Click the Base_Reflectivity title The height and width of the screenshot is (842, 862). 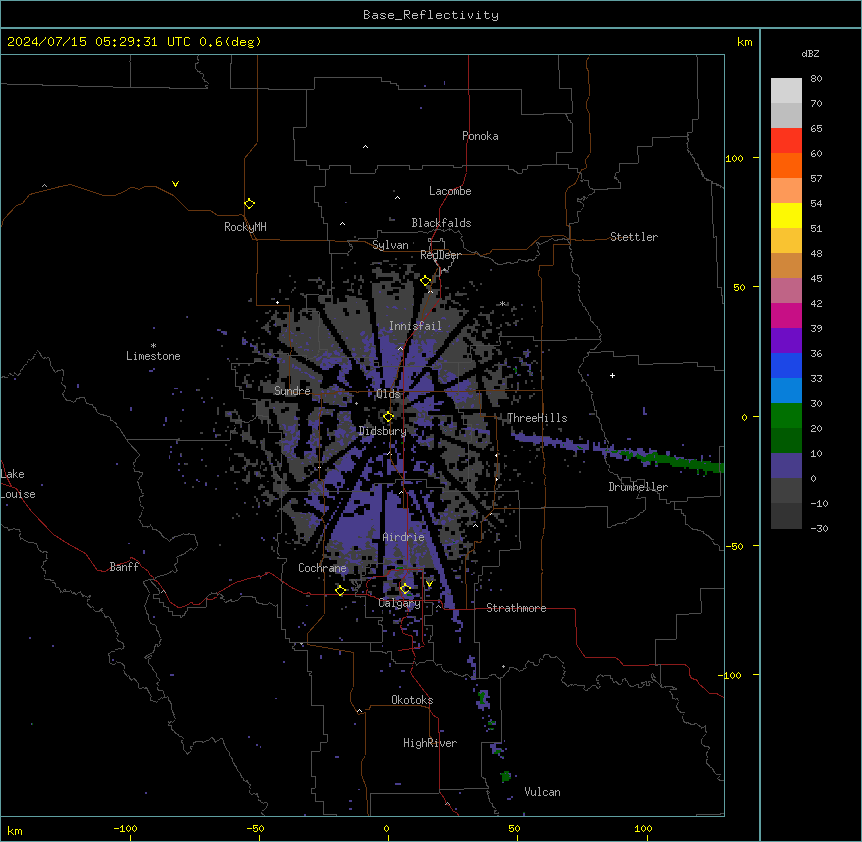point(431,15)
